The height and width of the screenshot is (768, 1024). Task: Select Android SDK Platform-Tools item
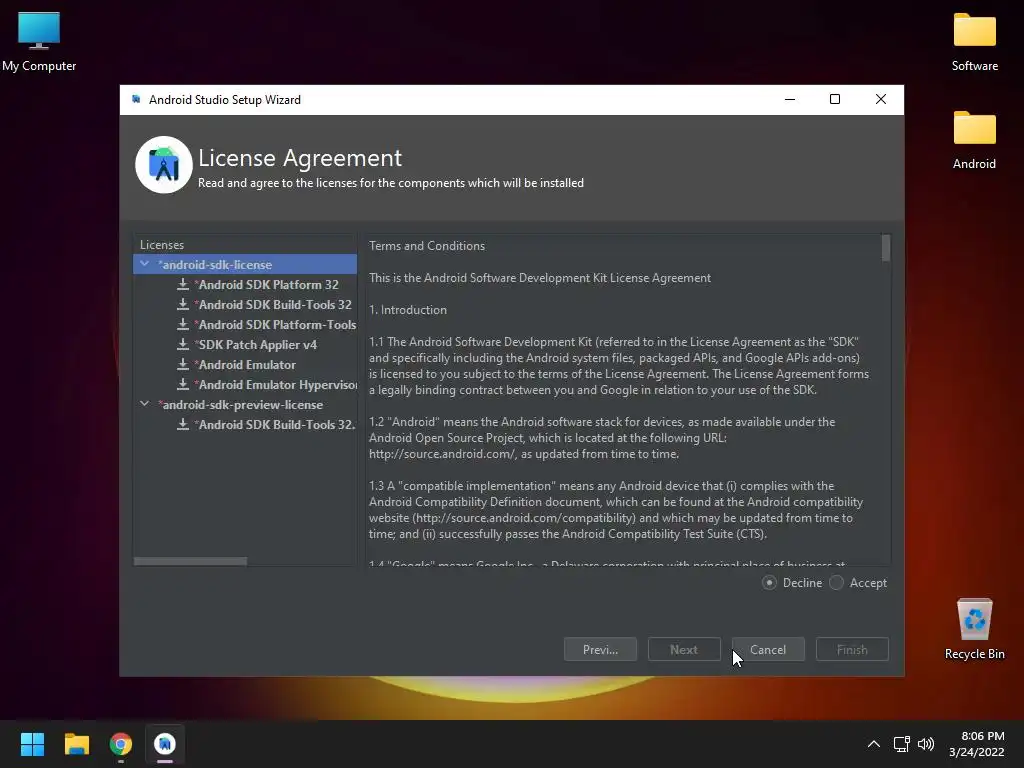275,325
